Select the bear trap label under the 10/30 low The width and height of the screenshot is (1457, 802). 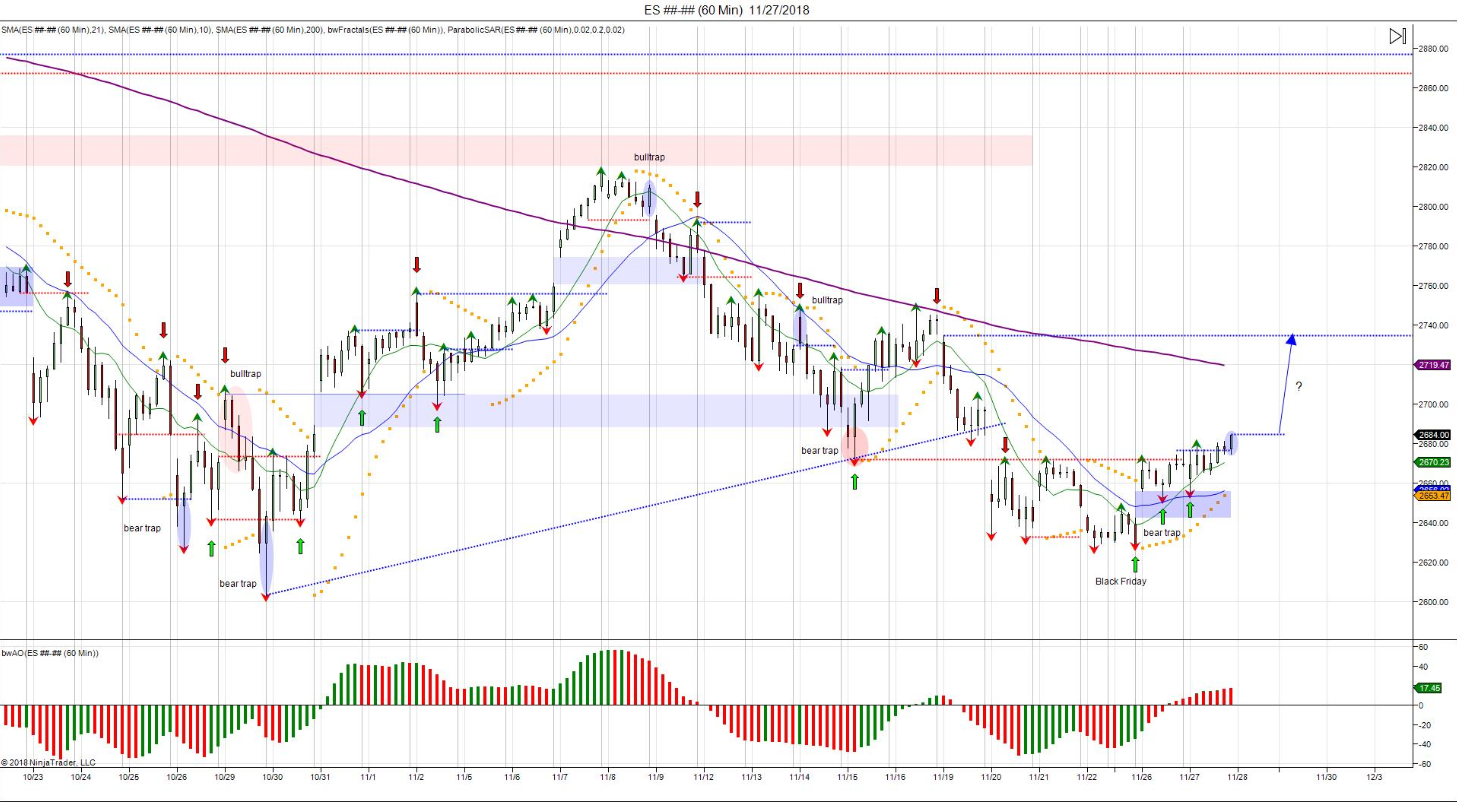[x=238, y=583]
